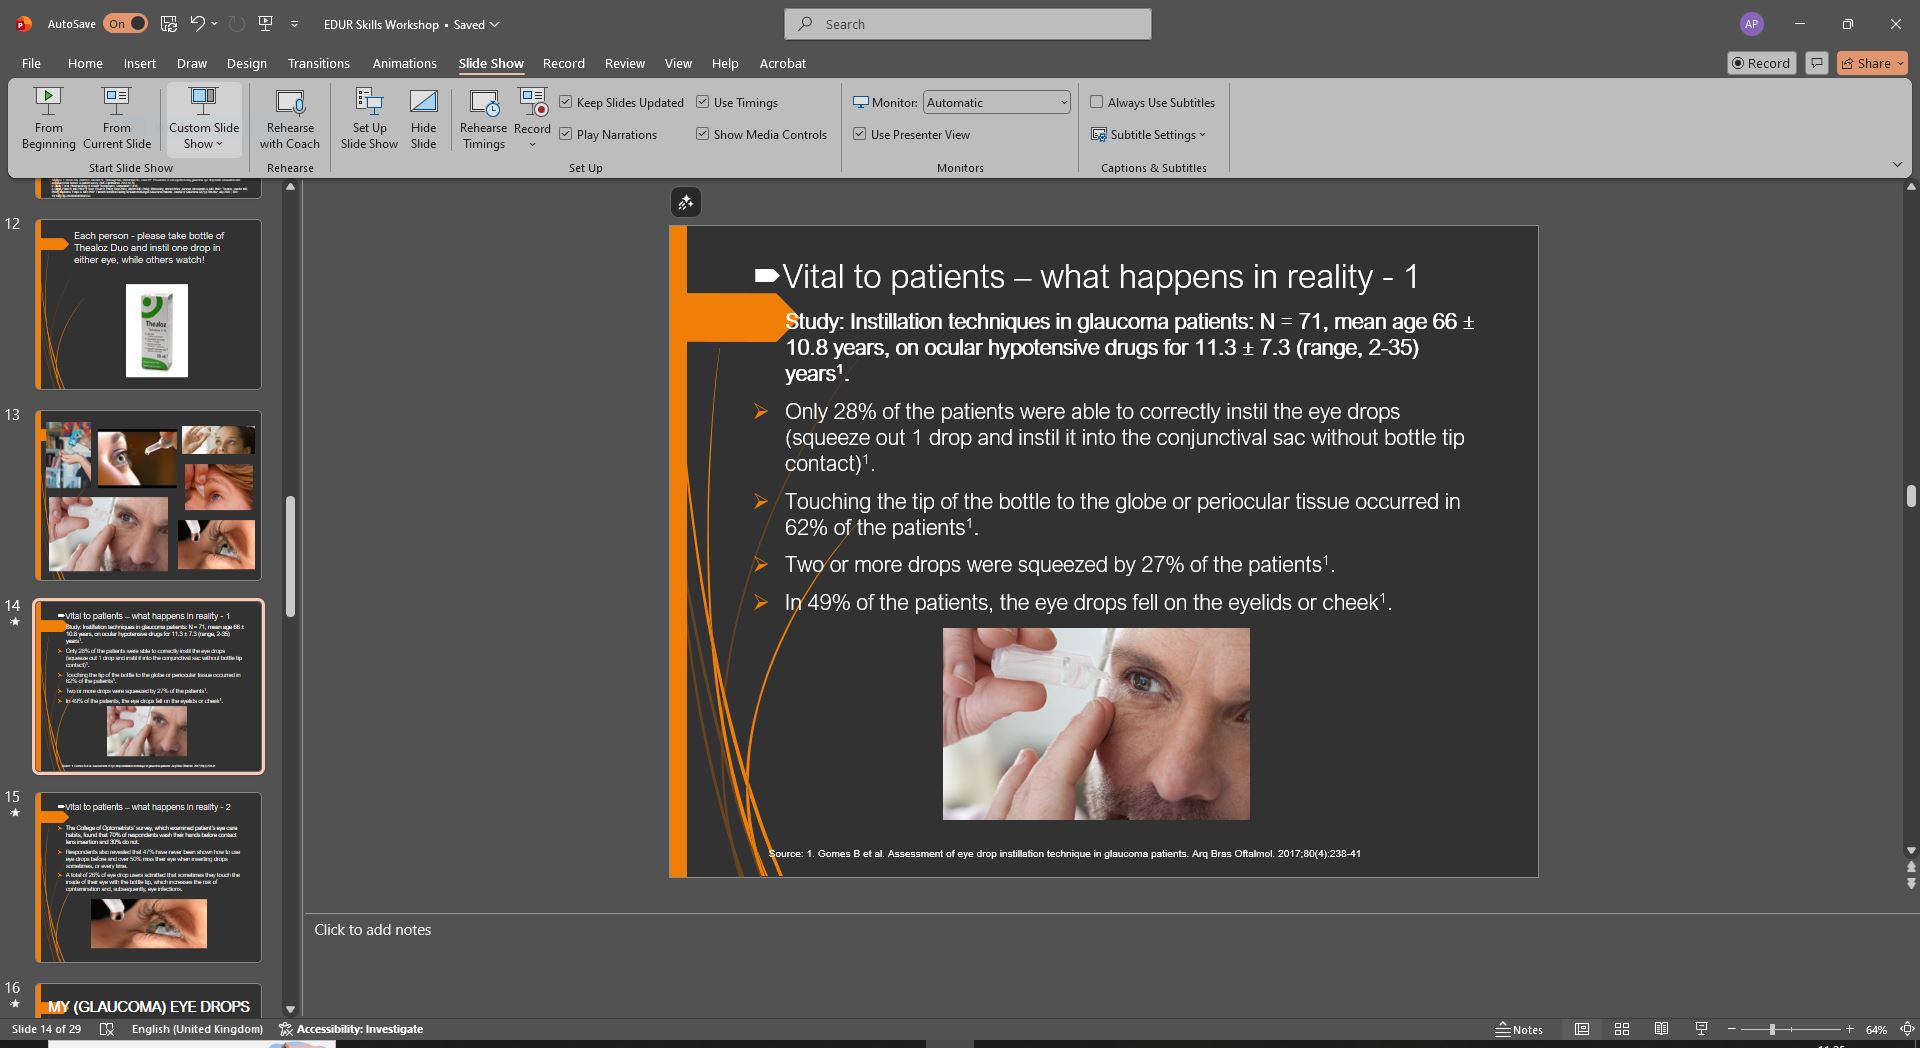Select slide 13 thumbnail
The width and height of the screenshot is (1920, 1048).
149,495
